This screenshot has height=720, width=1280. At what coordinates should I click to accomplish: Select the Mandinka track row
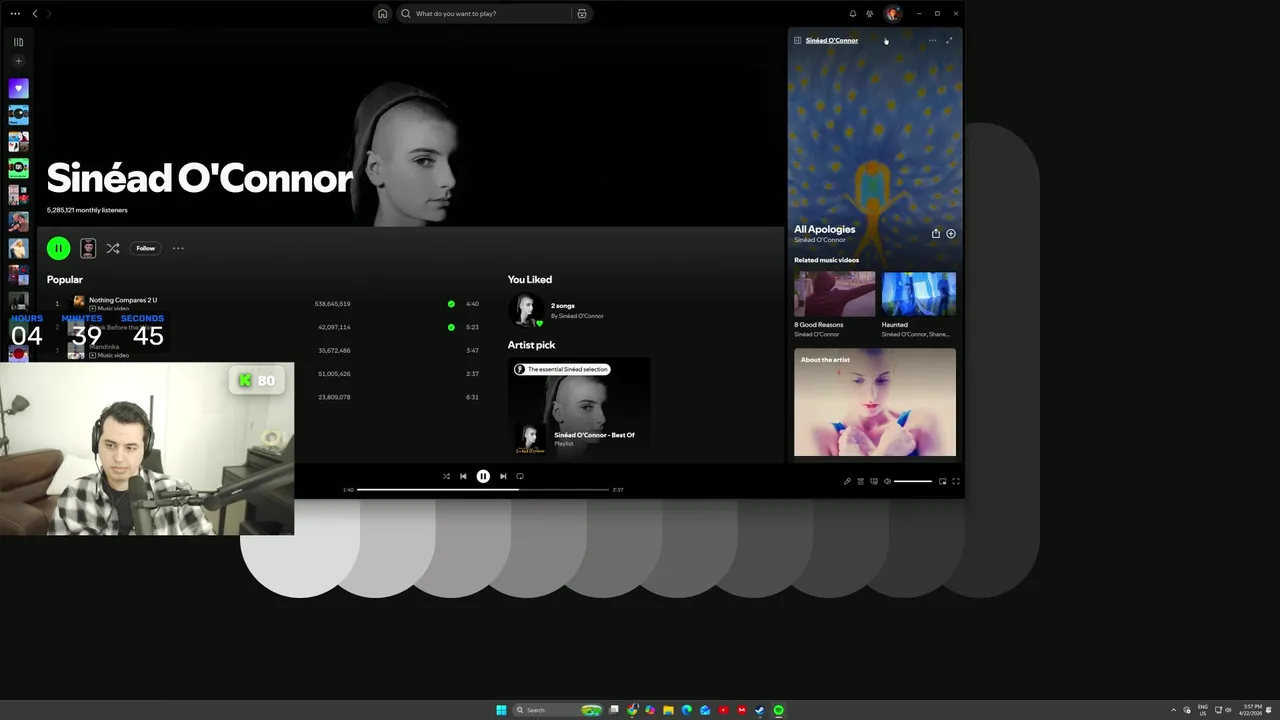point(265,350)
